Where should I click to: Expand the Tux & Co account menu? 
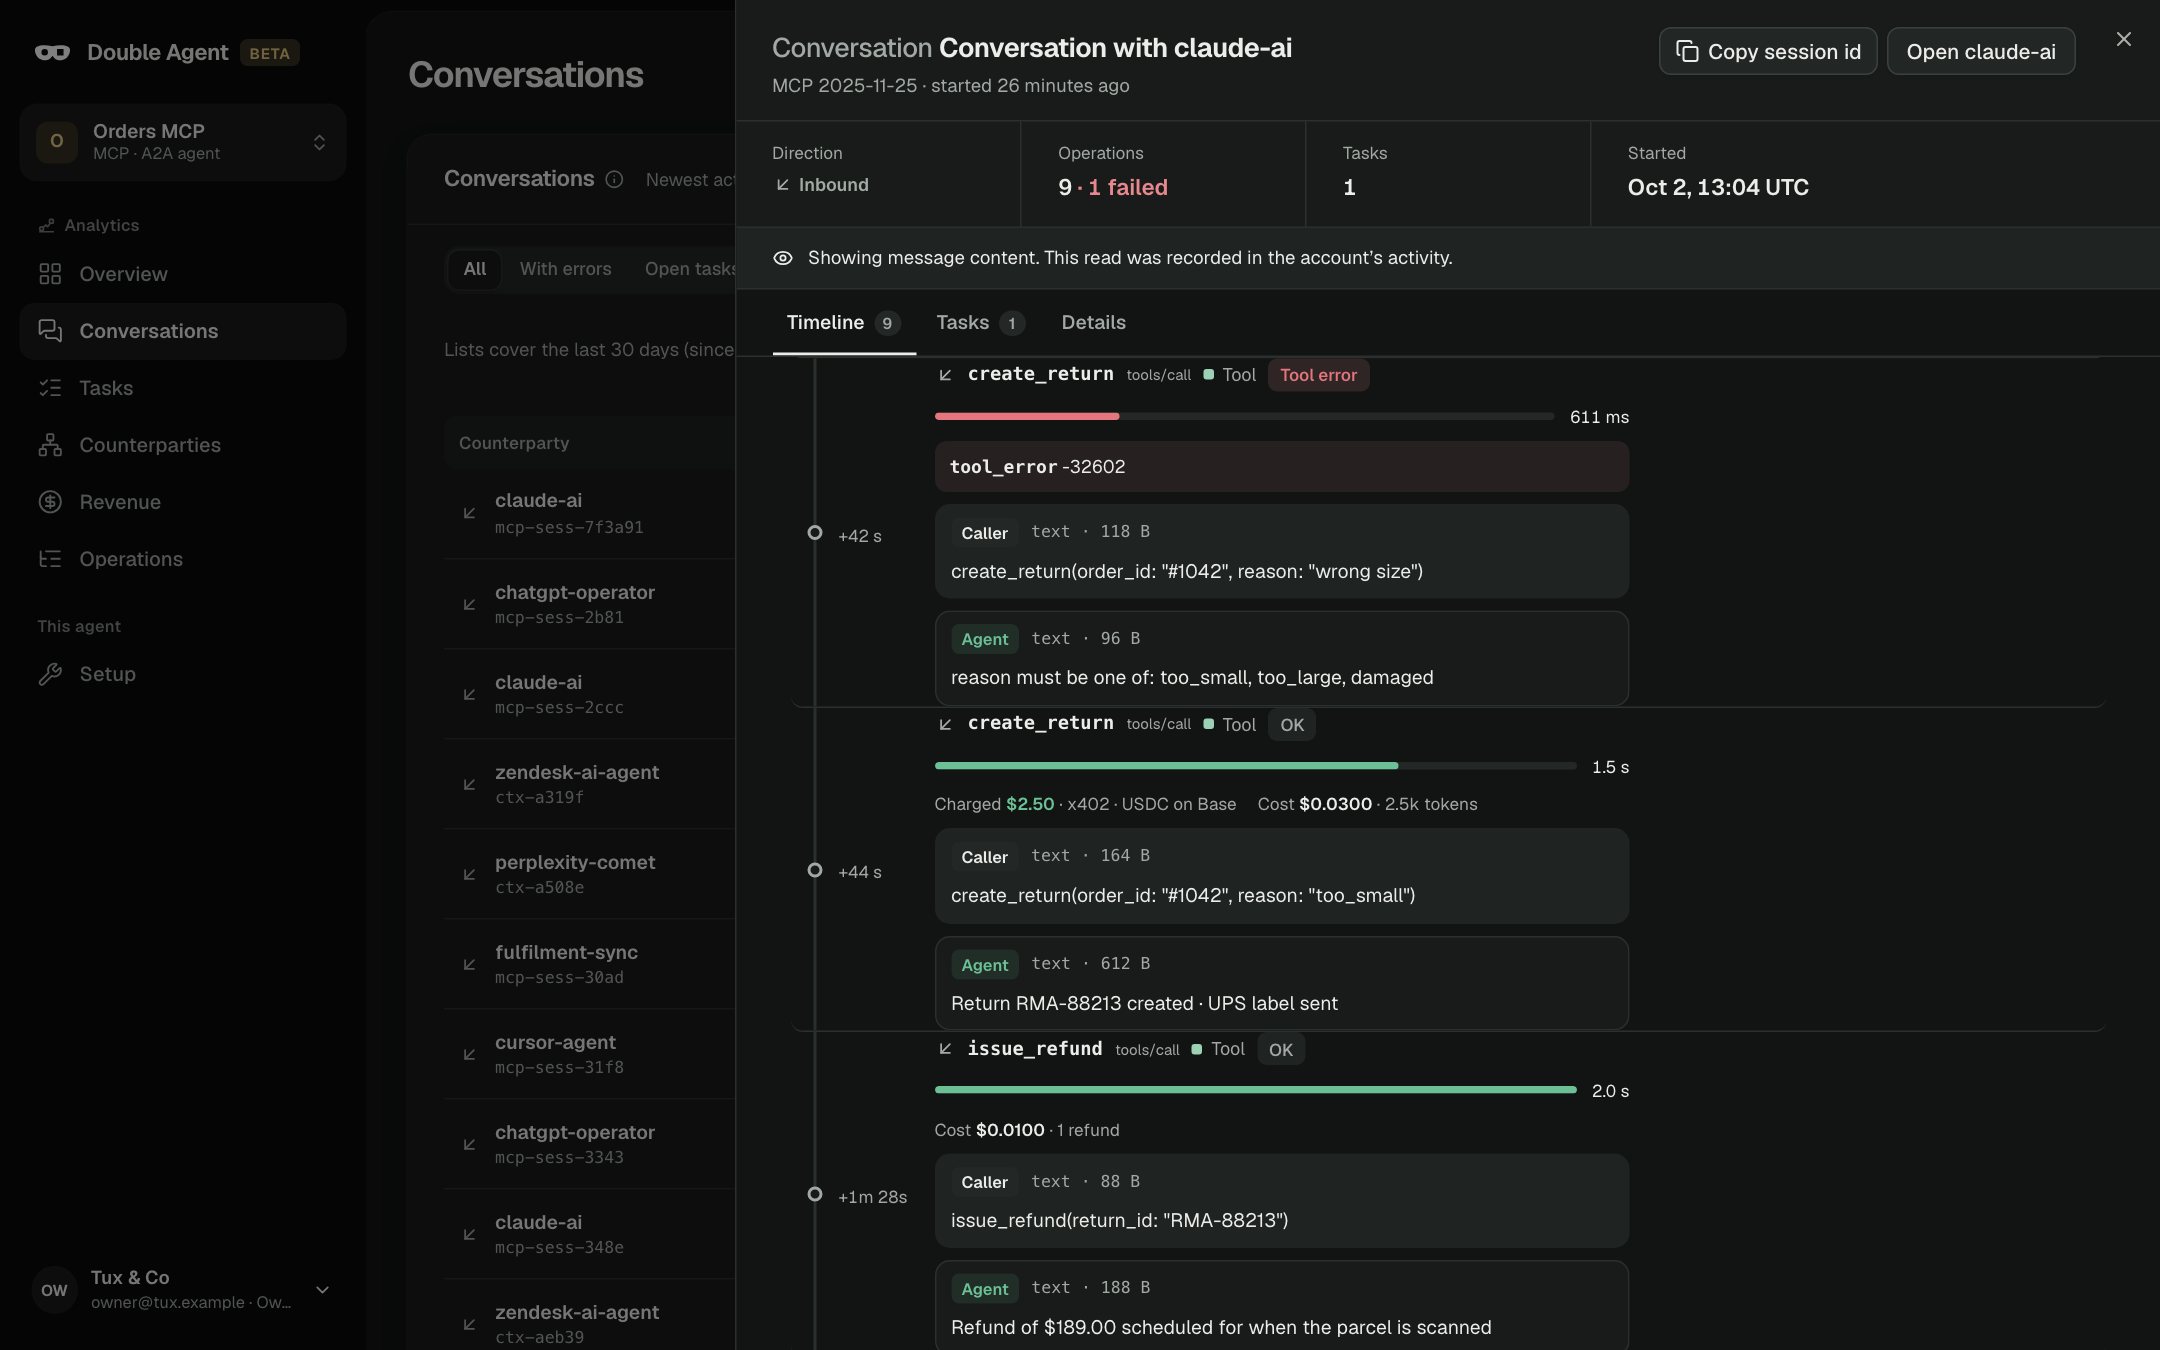coord(322,1290)
